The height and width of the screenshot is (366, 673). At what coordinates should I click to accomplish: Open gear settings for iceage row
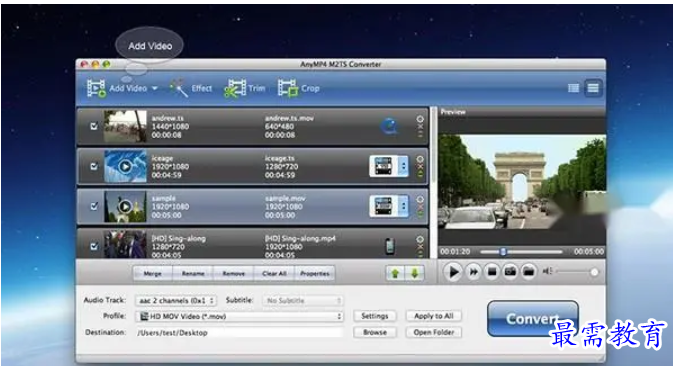pyautogui.click(x=420, y=159)
